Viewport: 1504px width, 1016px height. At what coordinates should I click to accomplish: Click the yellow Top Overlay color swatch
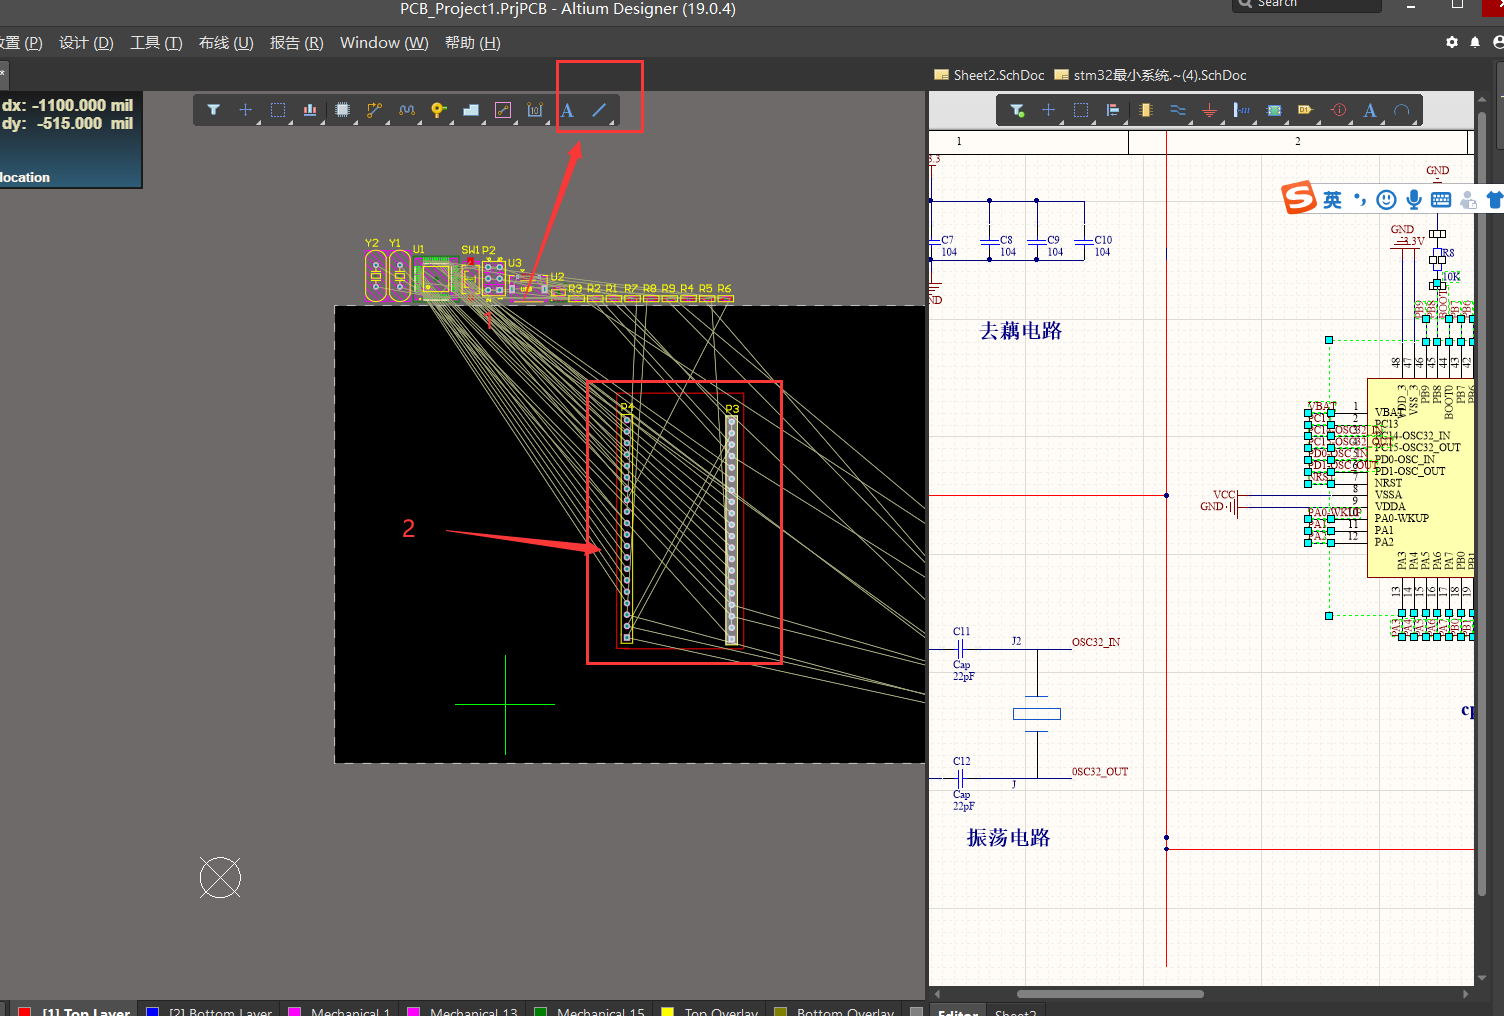point(667,1012)
